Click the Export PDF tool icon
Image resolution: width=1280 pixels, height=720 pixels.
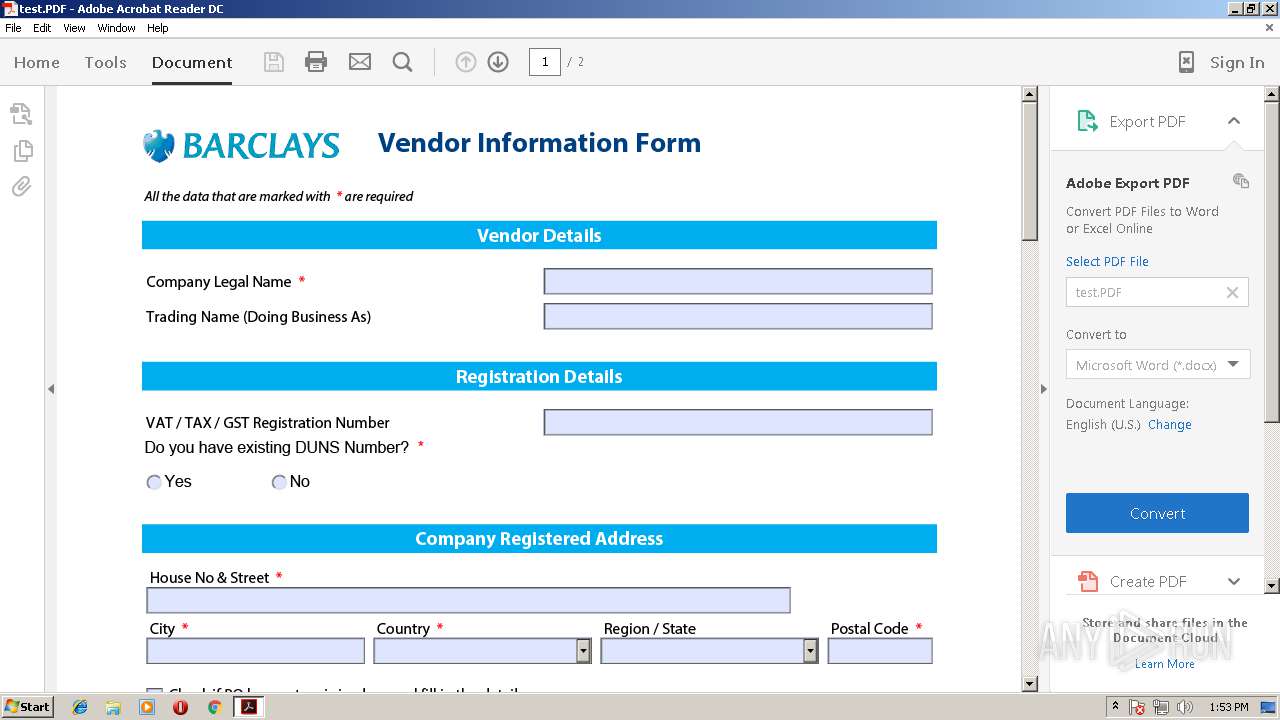(1087, 121)
